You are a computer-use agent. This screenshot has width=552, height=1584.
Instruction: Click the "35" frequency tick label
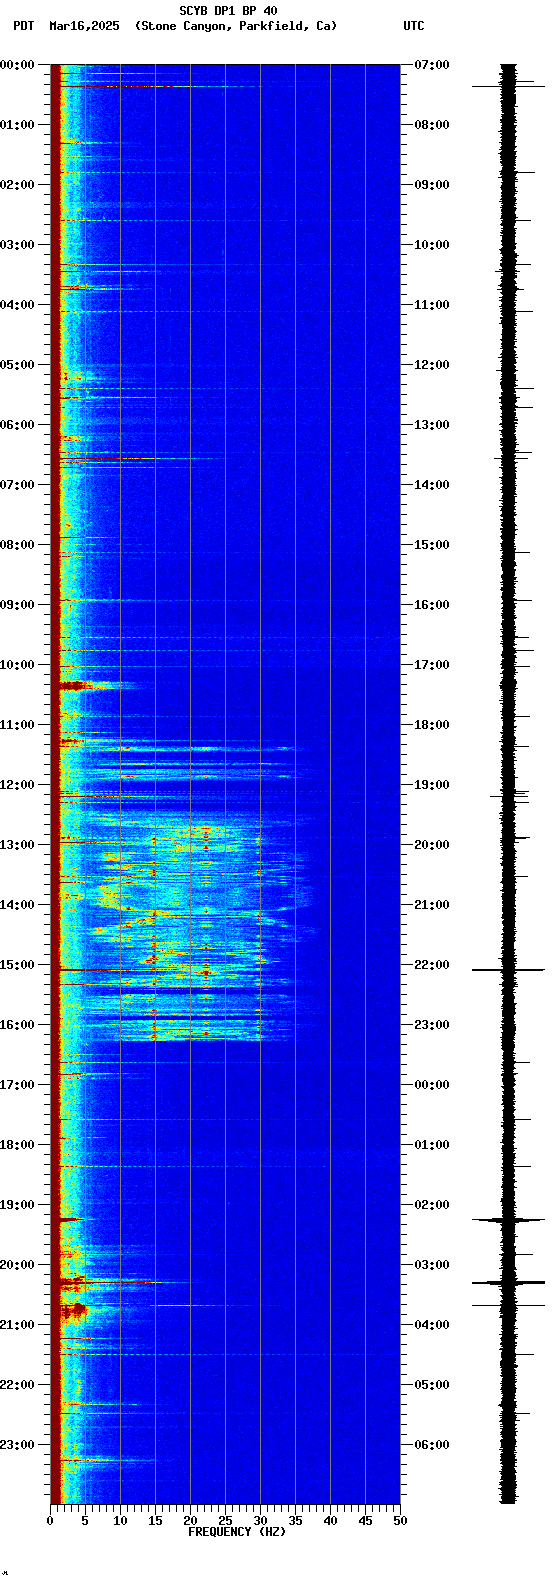(295, 1521)
